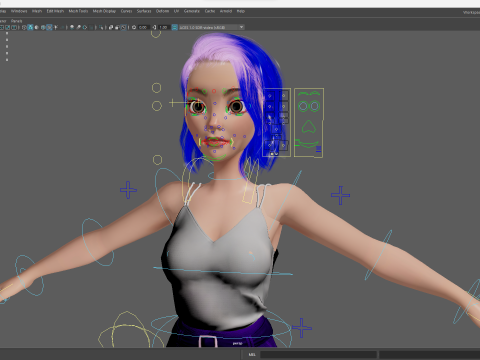
Task: Open the Curves menu
Action: pos(126,11)
